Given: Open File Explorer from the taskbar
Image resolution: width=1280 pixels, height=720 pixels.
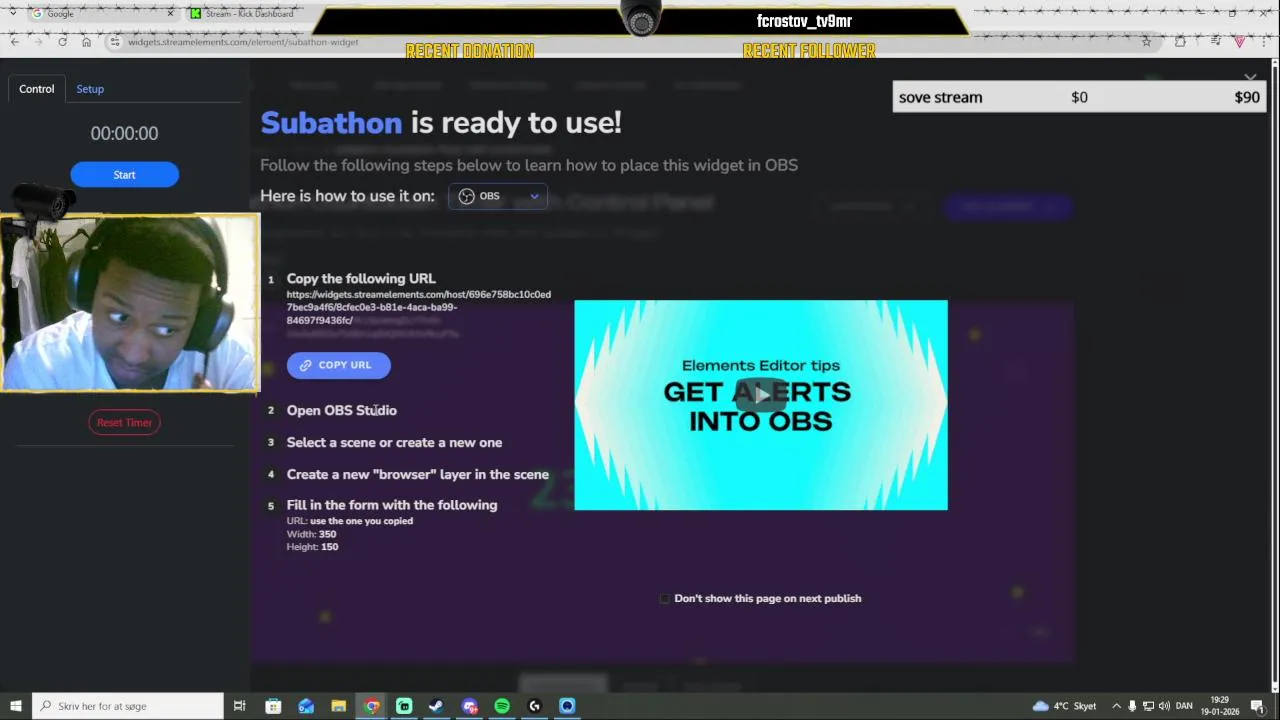Looking at the screenshot, I should [339, 706].
